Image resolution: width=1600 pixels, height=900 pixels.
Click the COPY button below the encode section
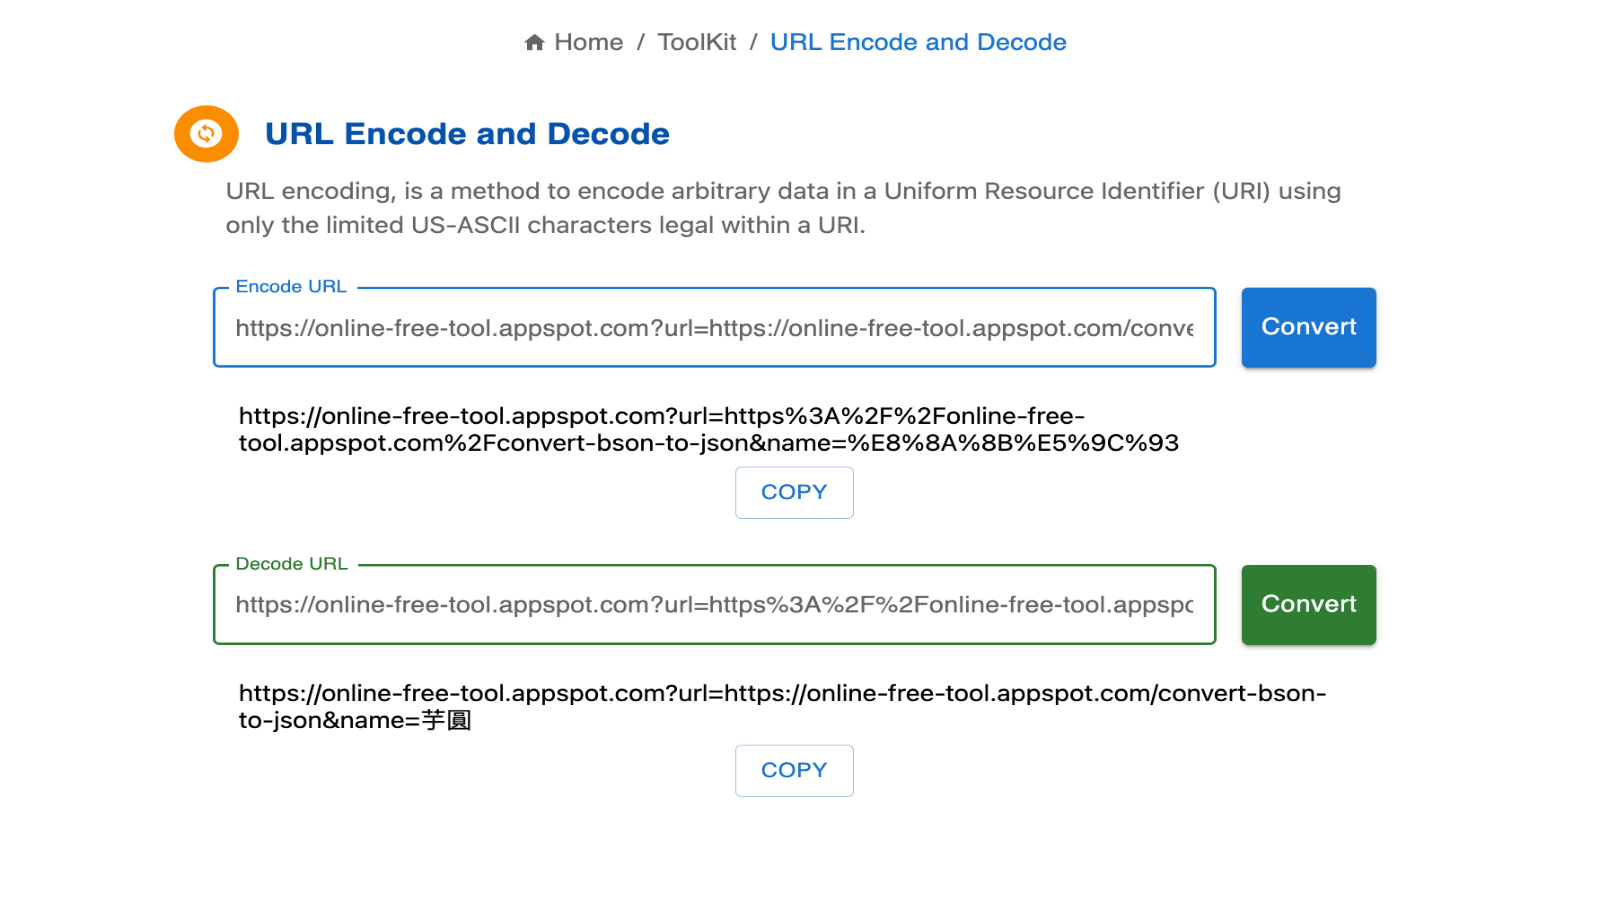tap(794, 491)
